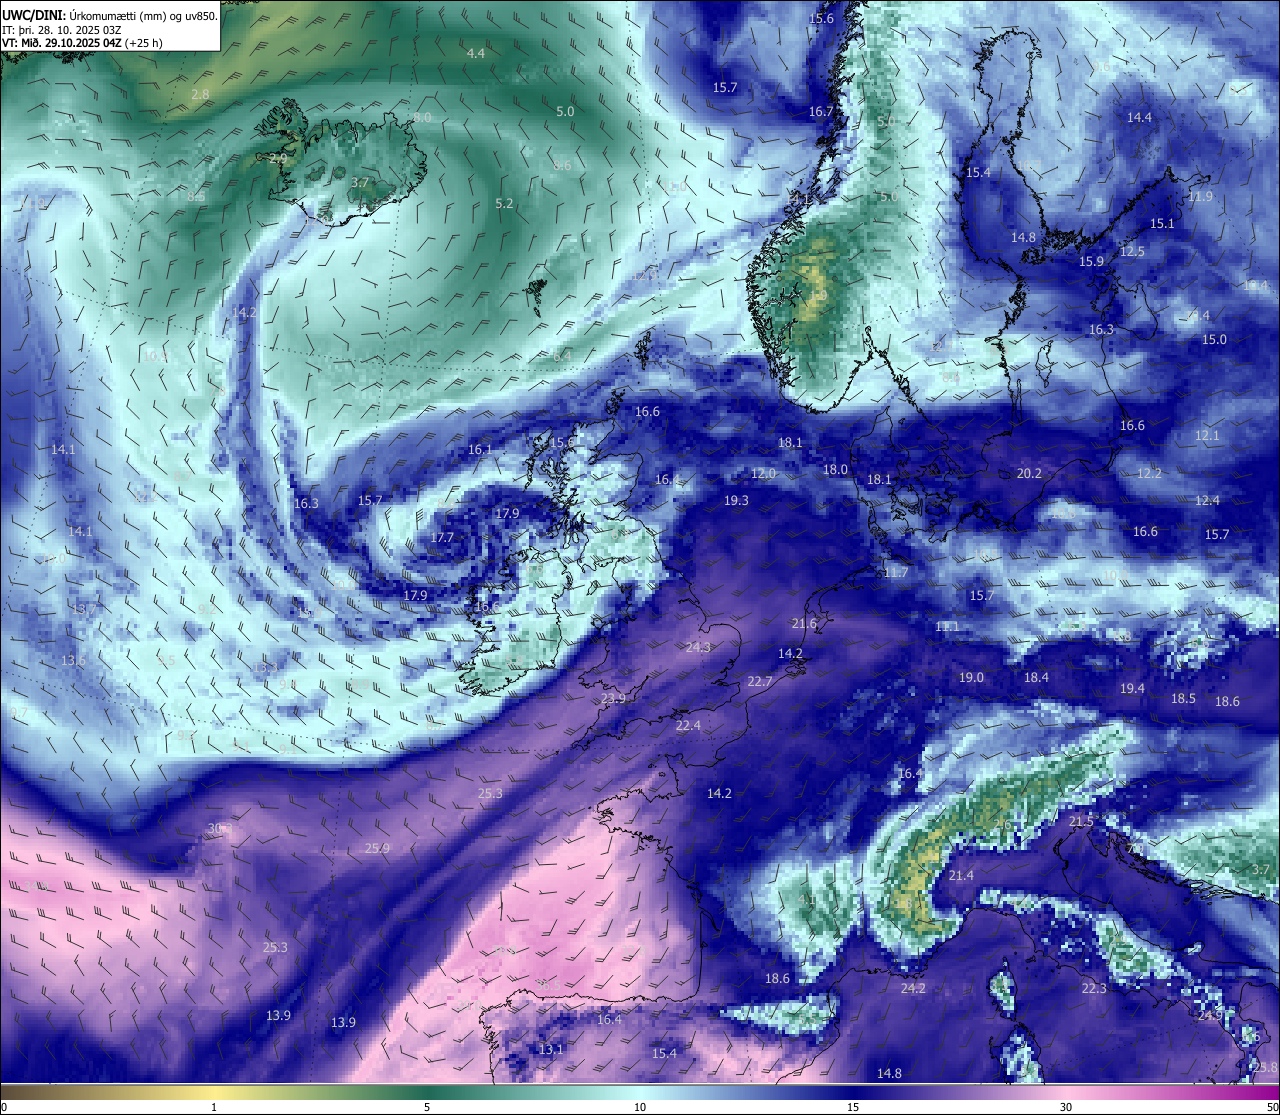
Task: Click the map value "12.4" on the eastern edge
Action: coord(1207,500)
